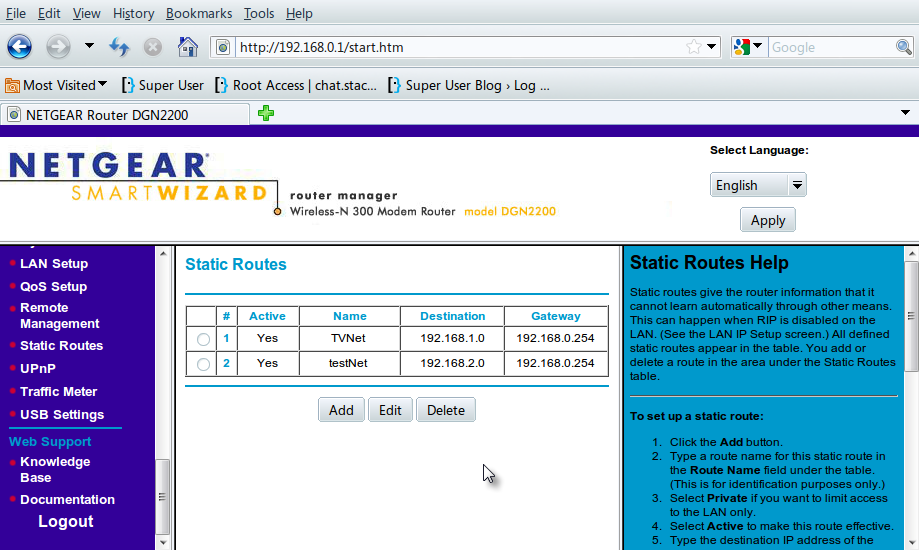Click sidebar scrollbar down arrow
The image size is (919, 550).
coord(163,542)
